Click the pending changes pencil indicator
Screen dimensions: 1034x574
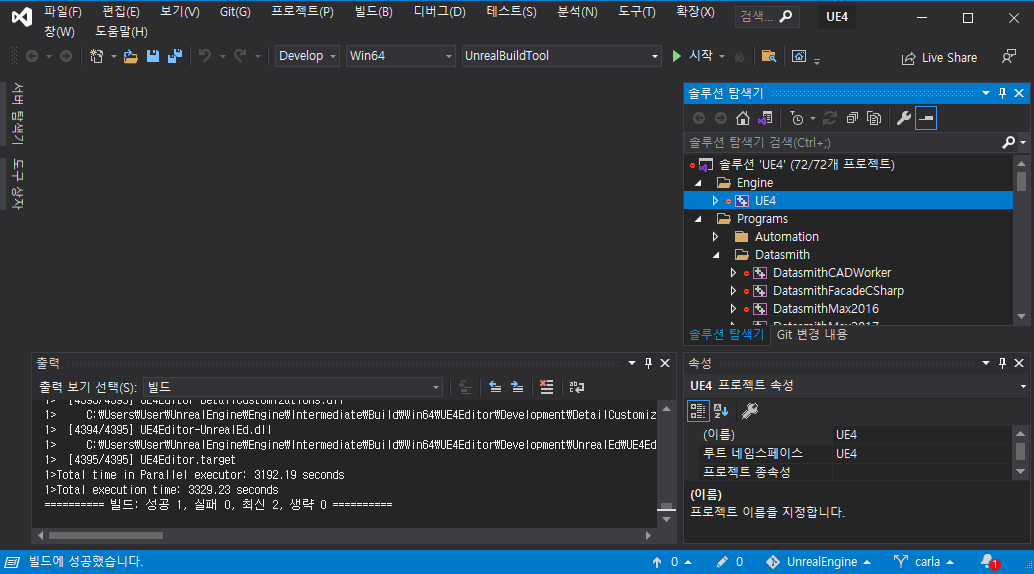tap(729, 562)
